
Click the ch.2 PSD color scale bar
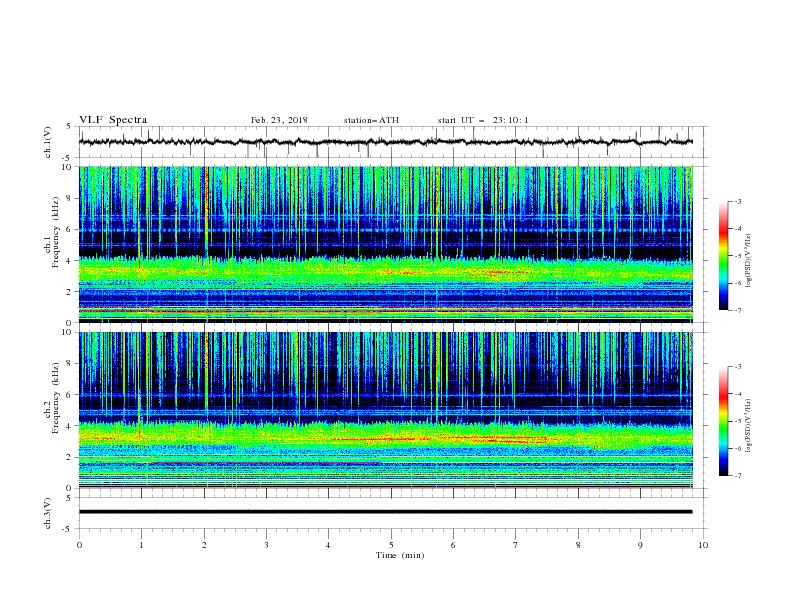click(x=724, y=421)
